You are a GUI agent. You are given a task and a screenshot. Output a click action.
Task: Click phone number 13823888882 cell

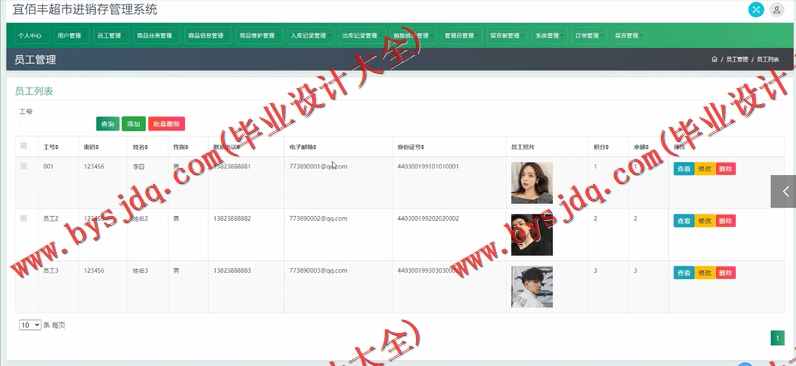click(232, 218)
